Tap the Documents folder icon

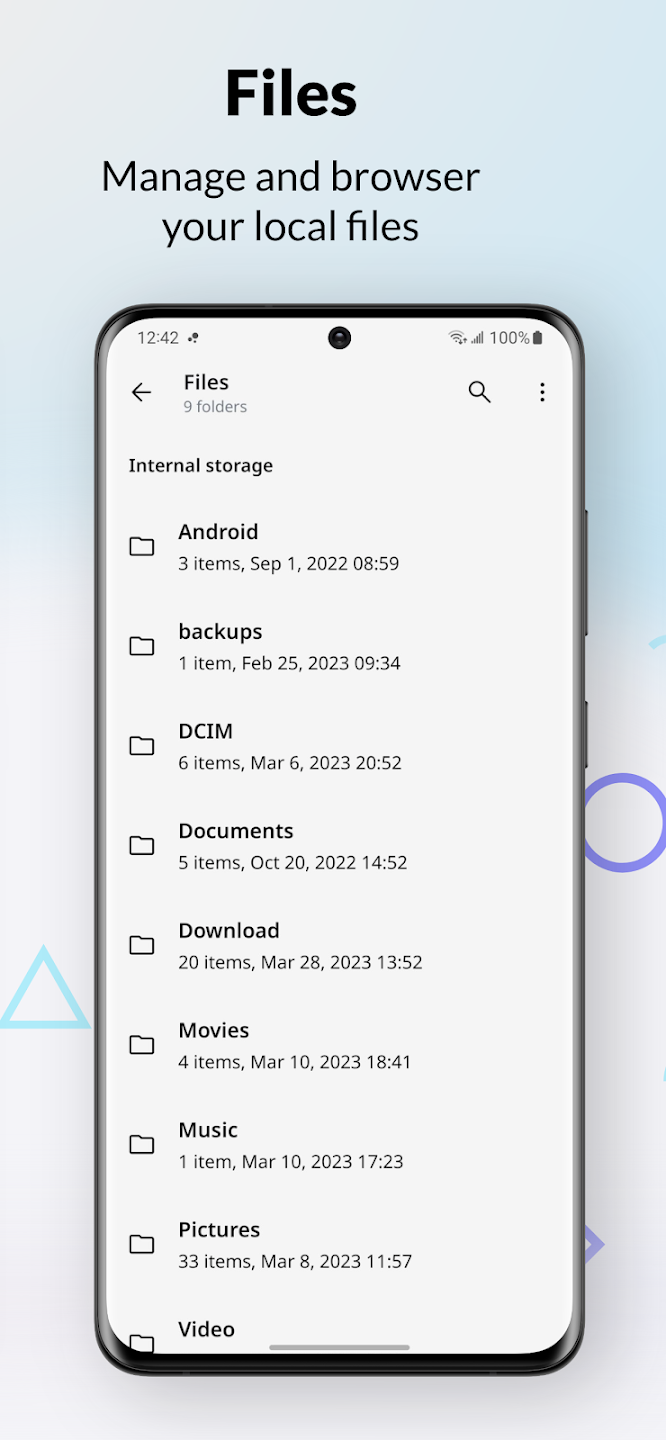(142, 846)
